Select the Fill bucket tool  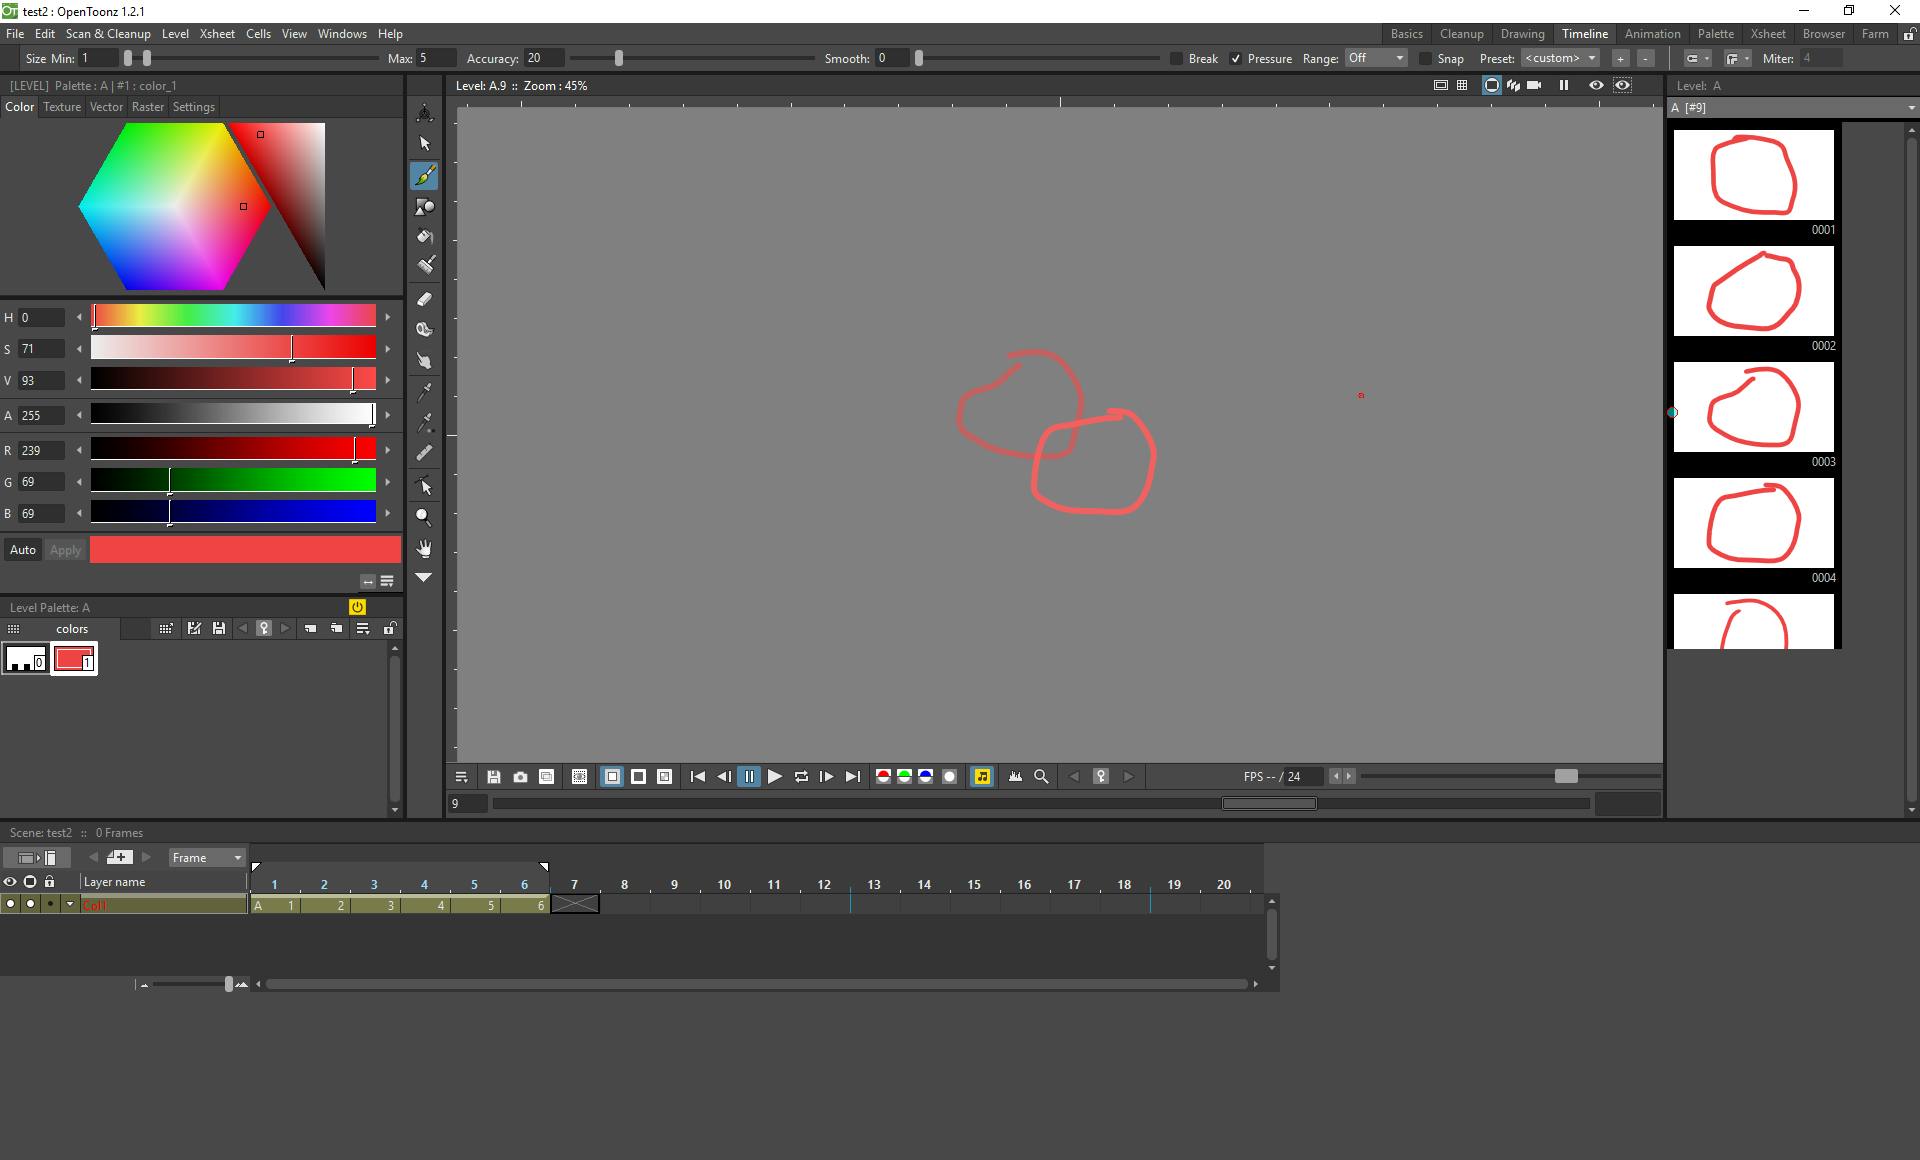coord(424,237)
